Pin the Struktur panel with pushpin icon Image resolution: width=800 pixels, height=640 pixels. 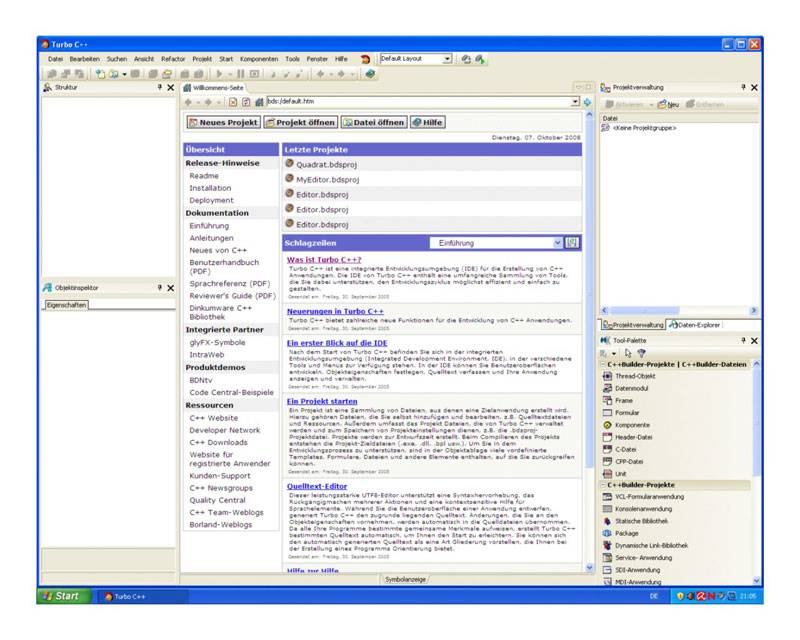158,88
